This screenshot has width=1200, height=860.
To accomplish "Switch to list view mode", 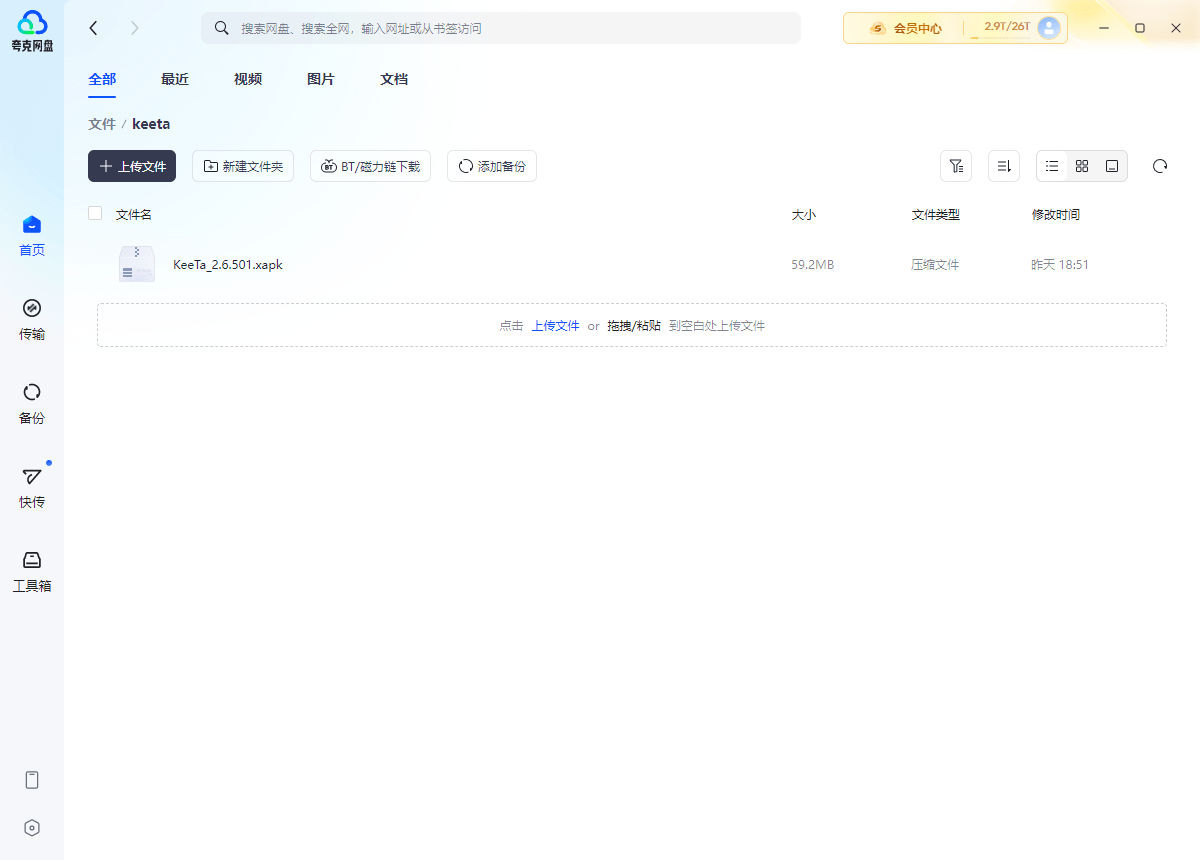I will coord(1052,166).
